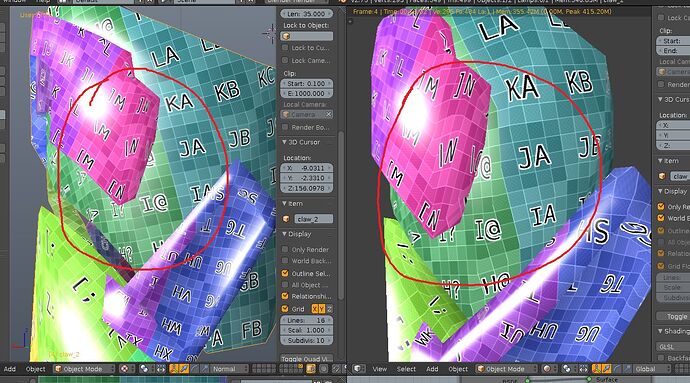Image resolution: width=690 pixels, height=383 pixels.
Task: Enable the Lock Camera to View checkbox
Action: [285, 60]
